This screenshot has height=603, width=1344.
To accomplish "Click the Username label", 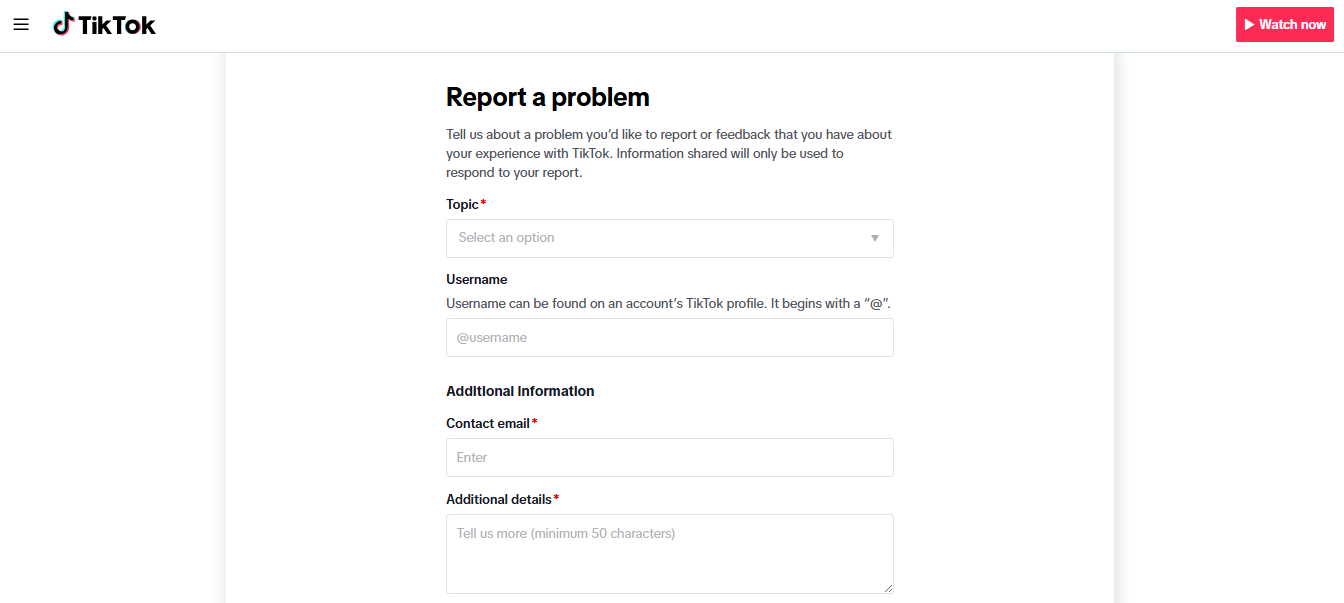I will [477, 279].
